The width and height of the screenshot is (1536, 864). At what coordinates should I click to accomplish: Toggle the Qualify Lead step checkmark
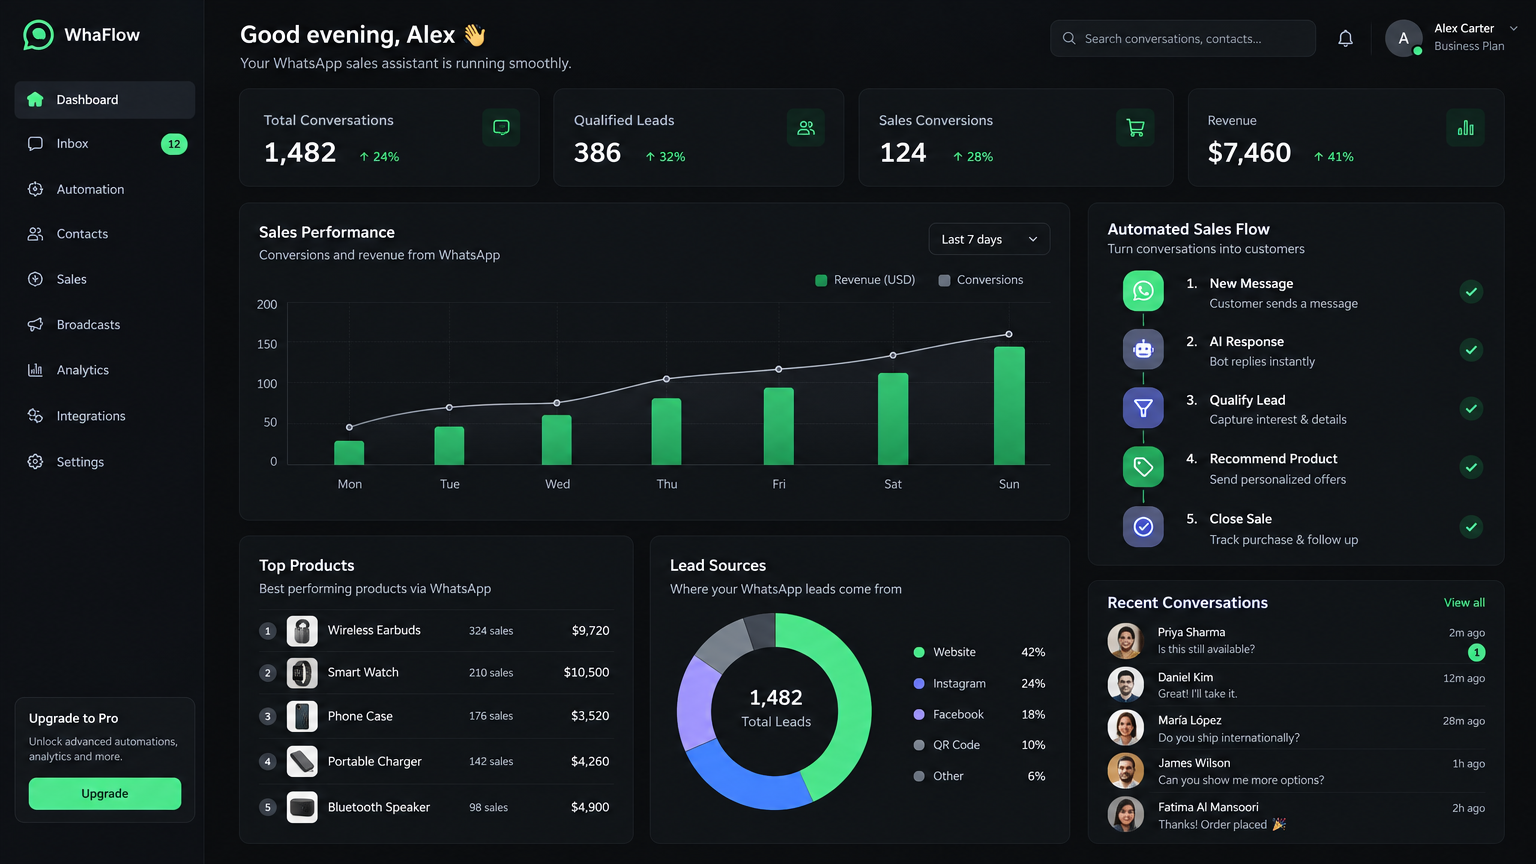click(1471, 408)
